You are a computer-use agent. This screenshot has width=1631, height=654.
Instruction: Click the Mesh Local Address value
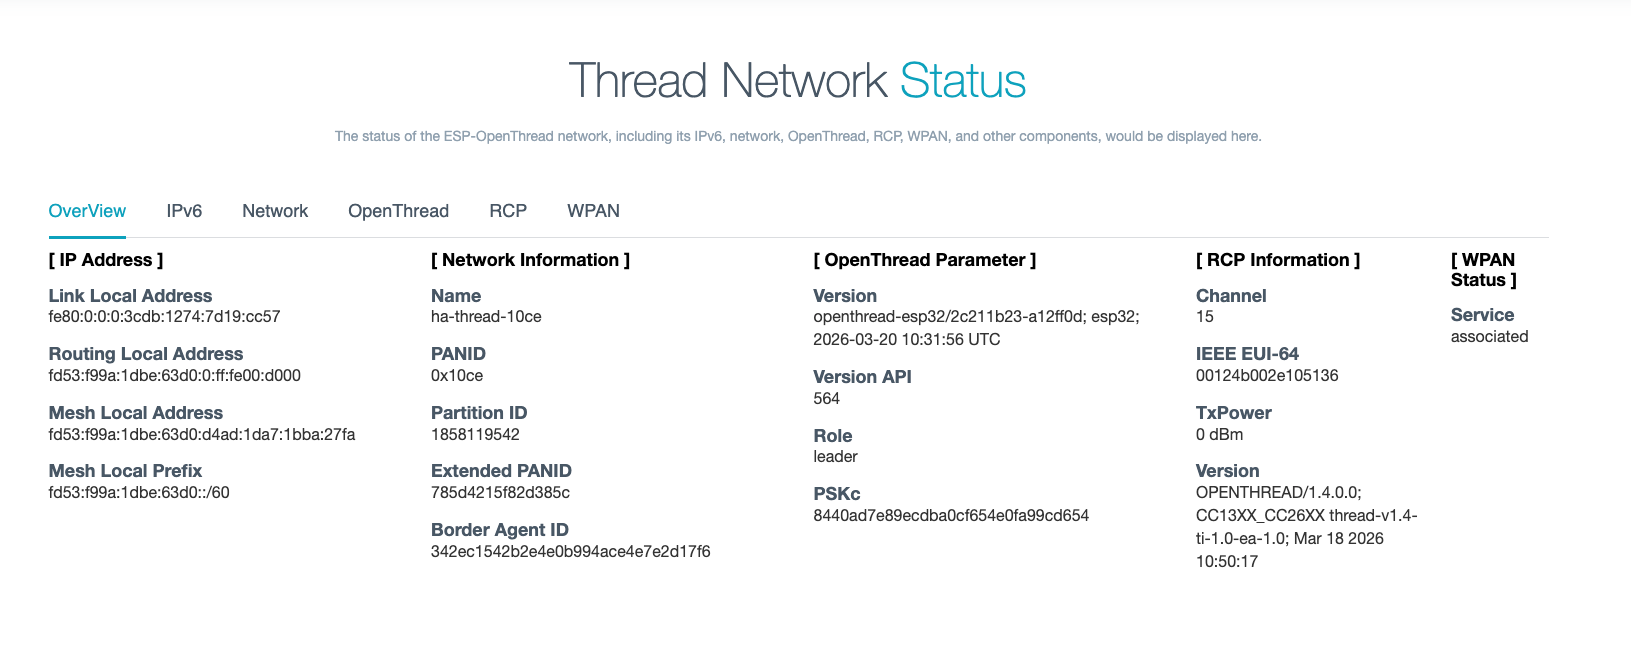point(201,435)
